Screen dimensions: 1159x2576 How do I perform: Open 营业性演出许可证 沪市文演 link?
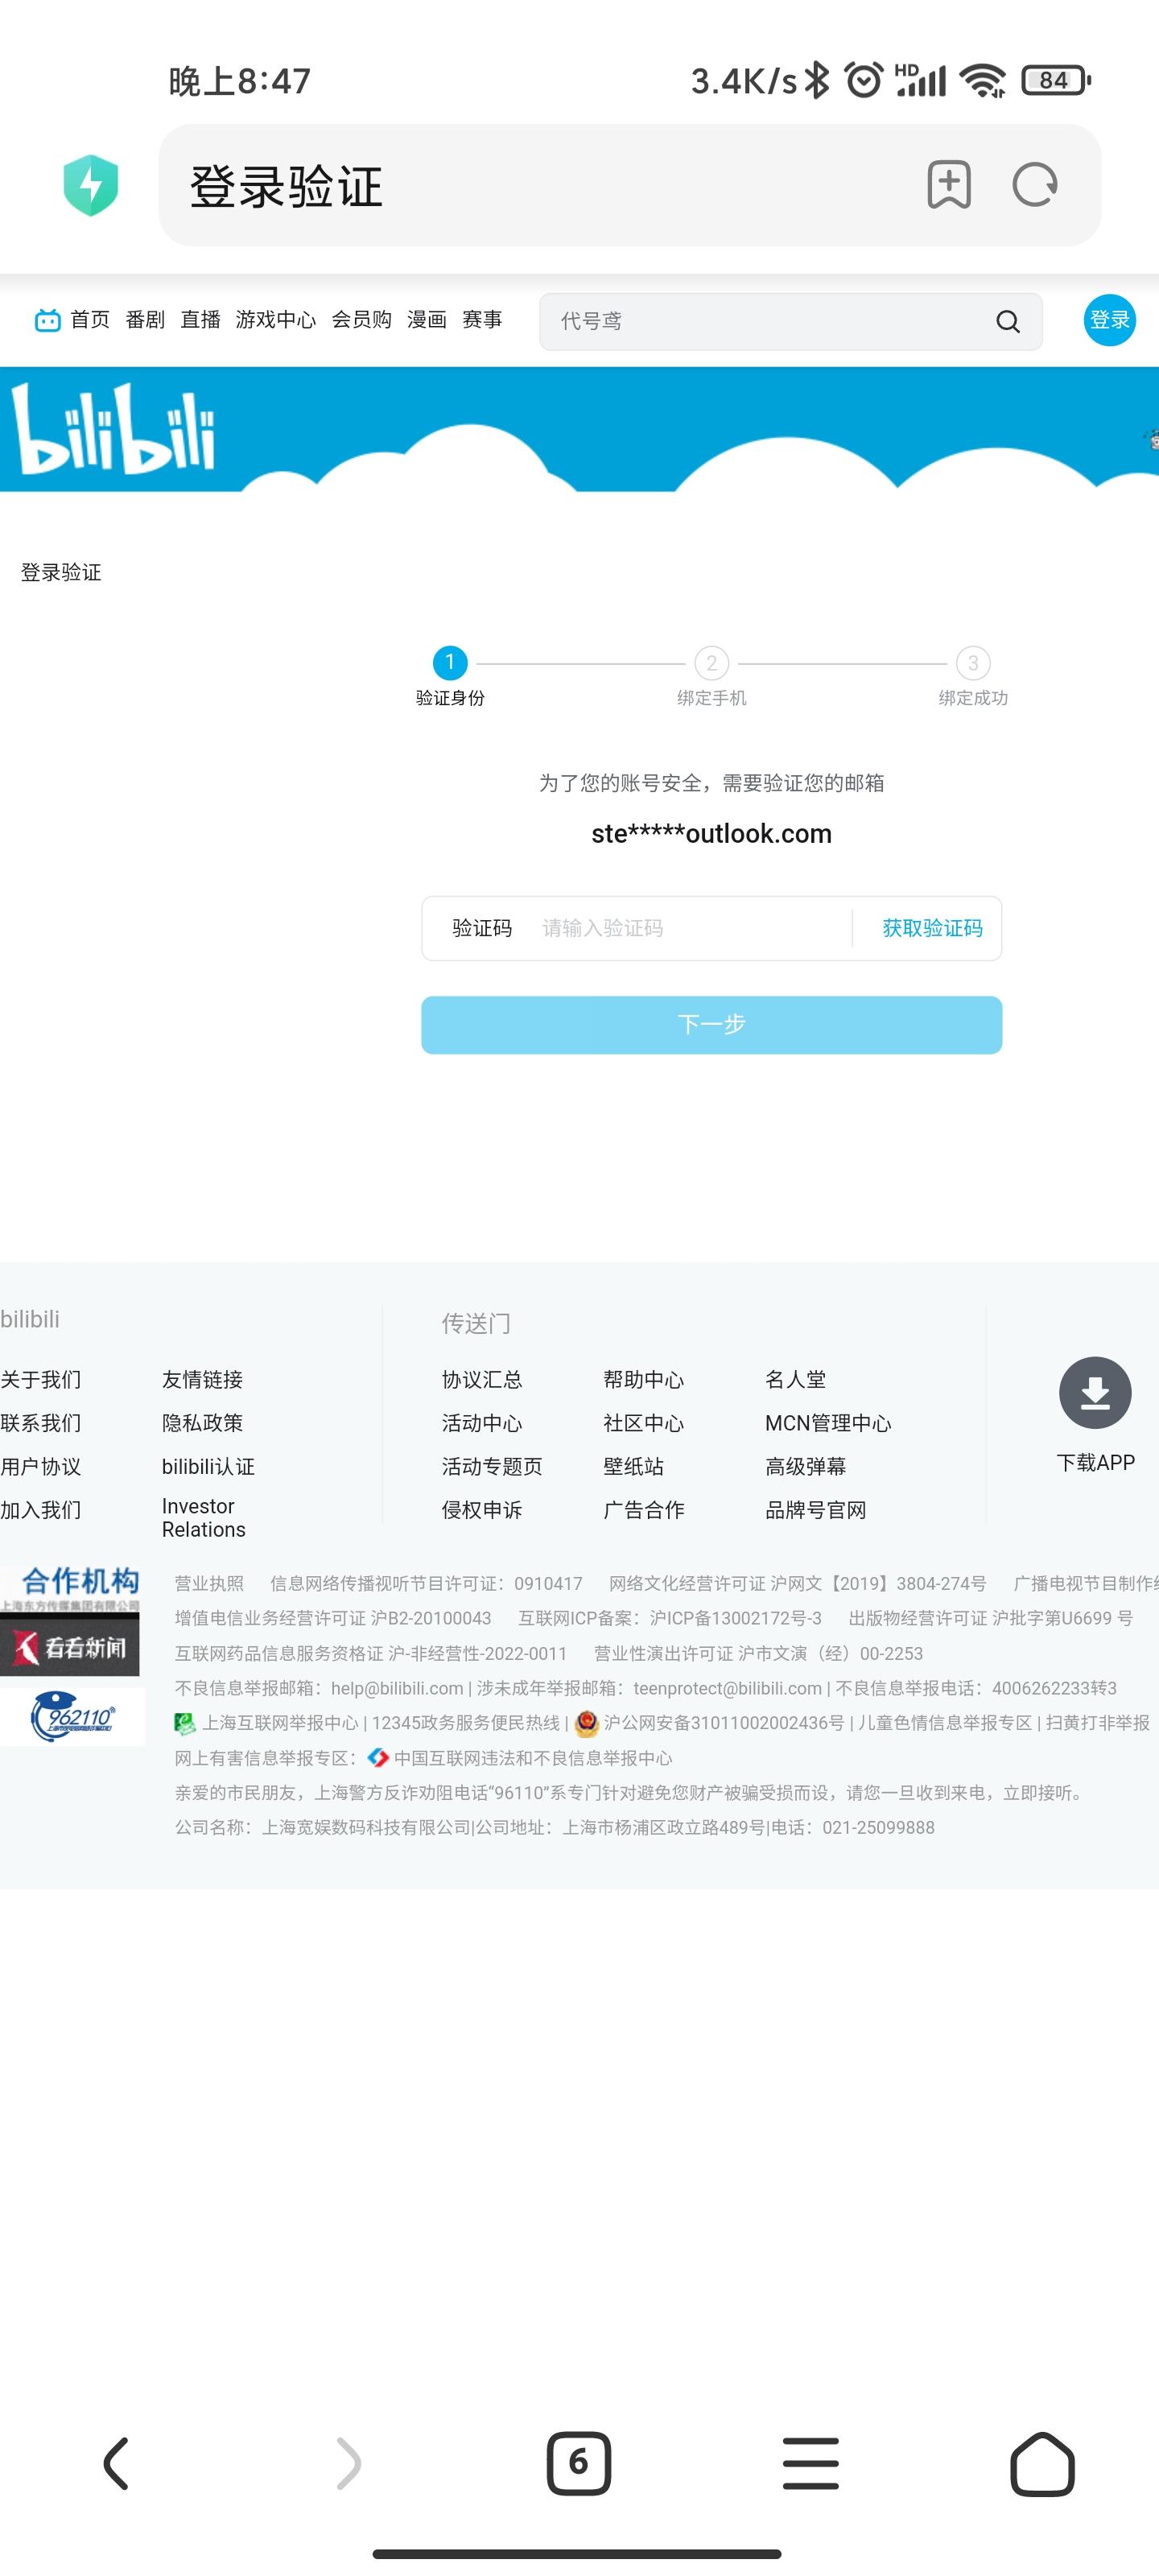tap(758, 1654)
